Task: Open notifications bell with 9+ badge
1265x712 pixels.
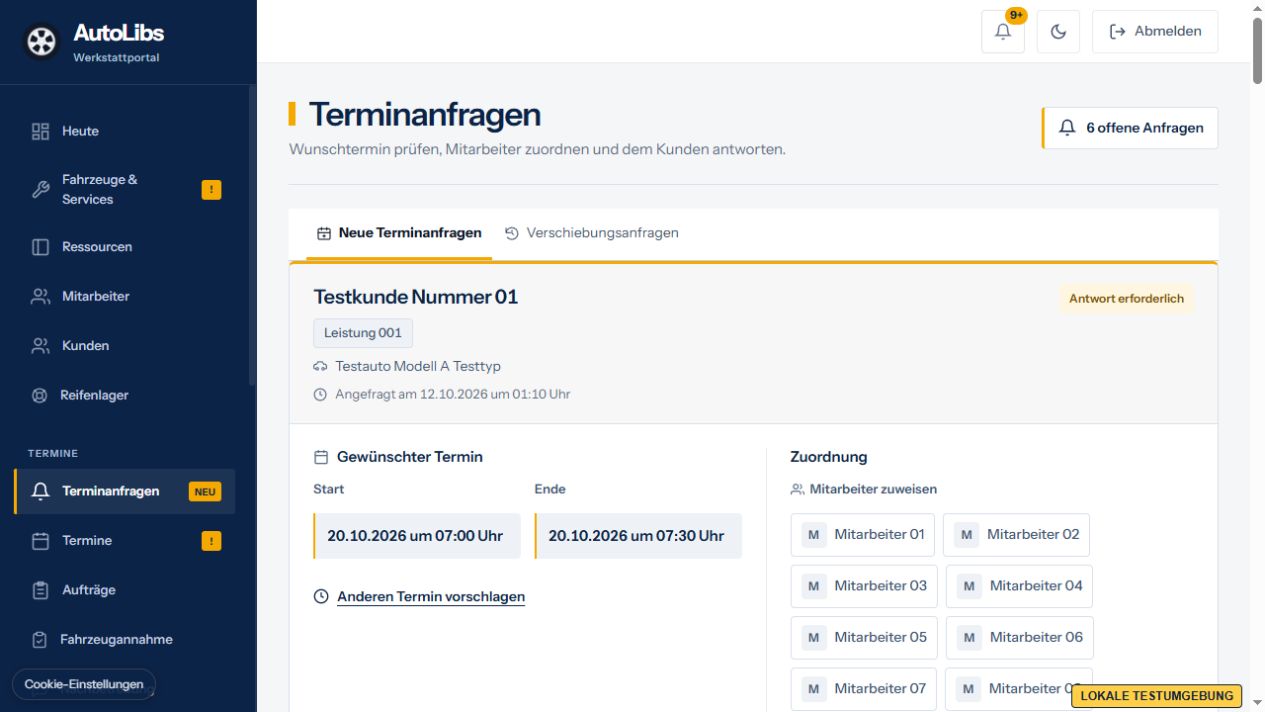Action: point(1003,31)
